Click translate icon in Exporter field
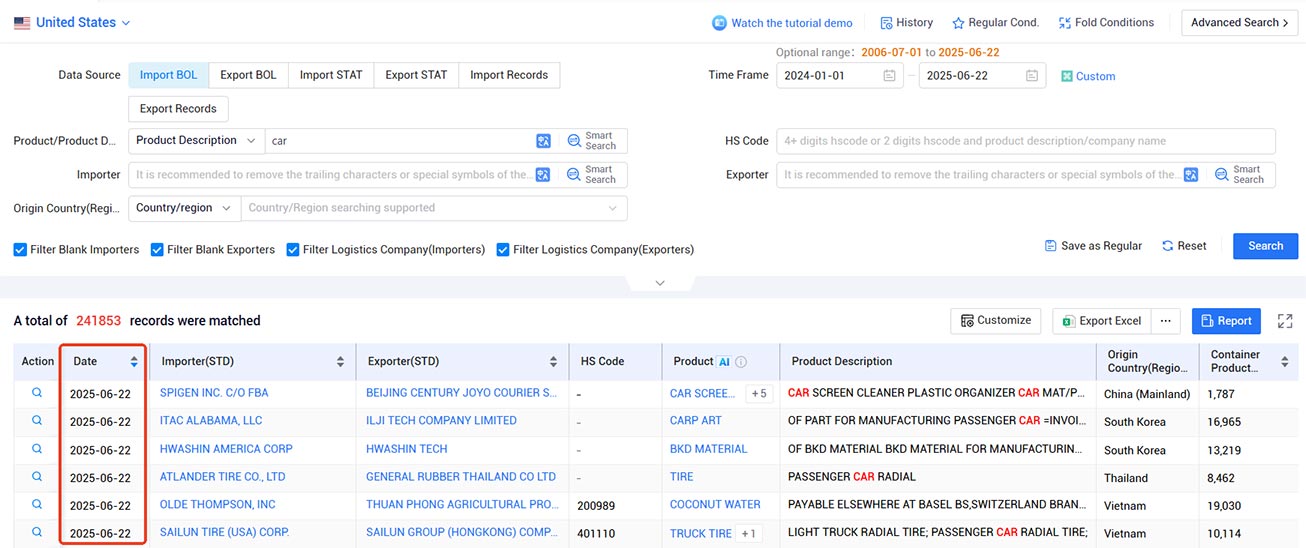 [x=1191, y=175]
